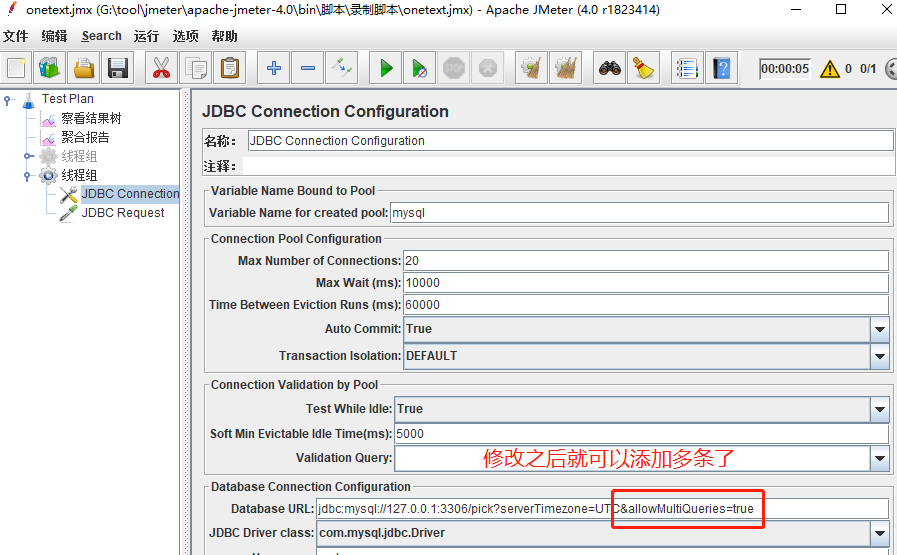Click the Stop test icon
This screenshot has height=555, width=897.
454,69
